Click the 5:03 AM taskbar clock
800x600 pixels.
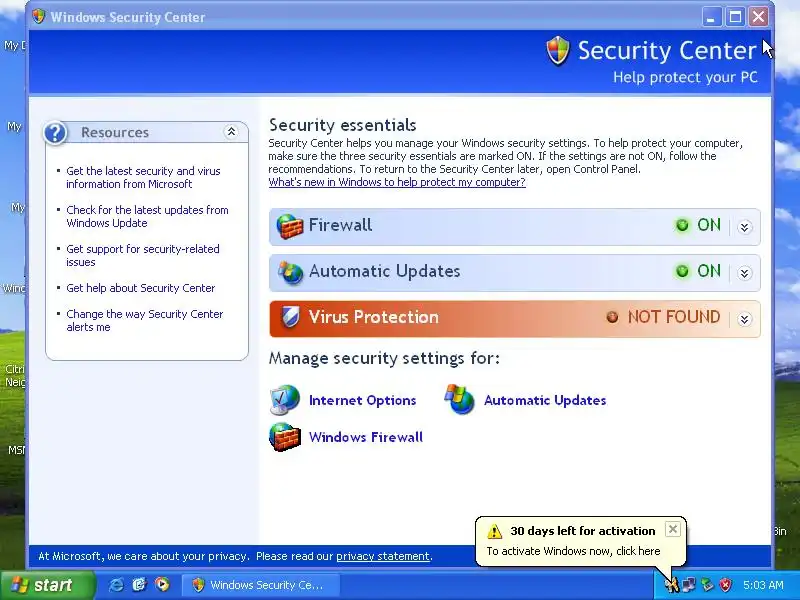(x=763, y=585)
